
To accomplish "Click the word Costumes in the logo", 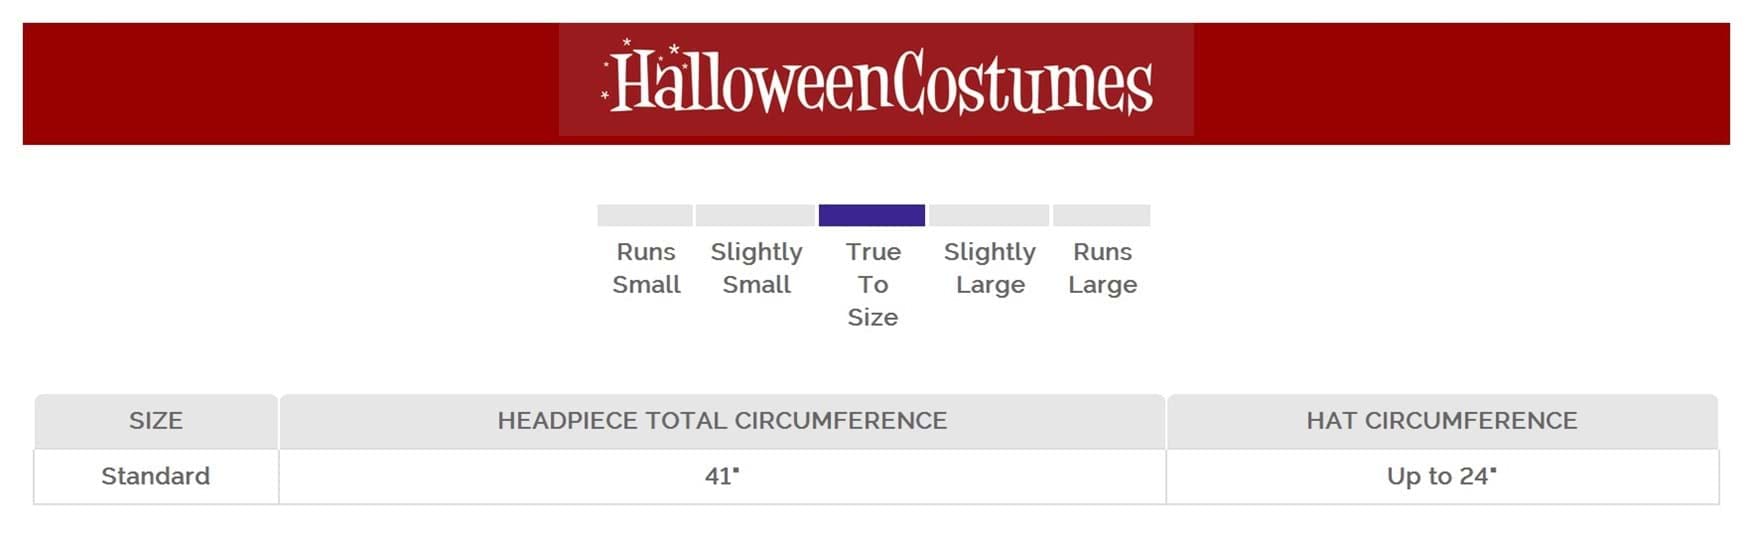I will point(1022,82).
